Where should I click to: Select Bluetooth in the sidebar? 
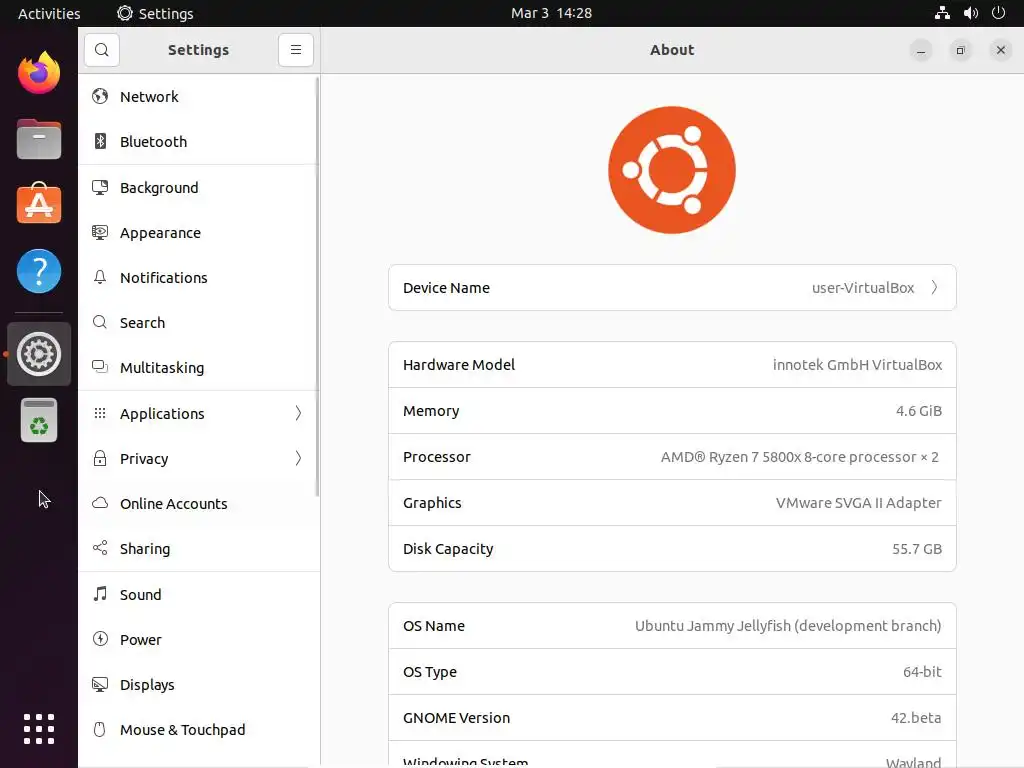(x=199, y=142)
